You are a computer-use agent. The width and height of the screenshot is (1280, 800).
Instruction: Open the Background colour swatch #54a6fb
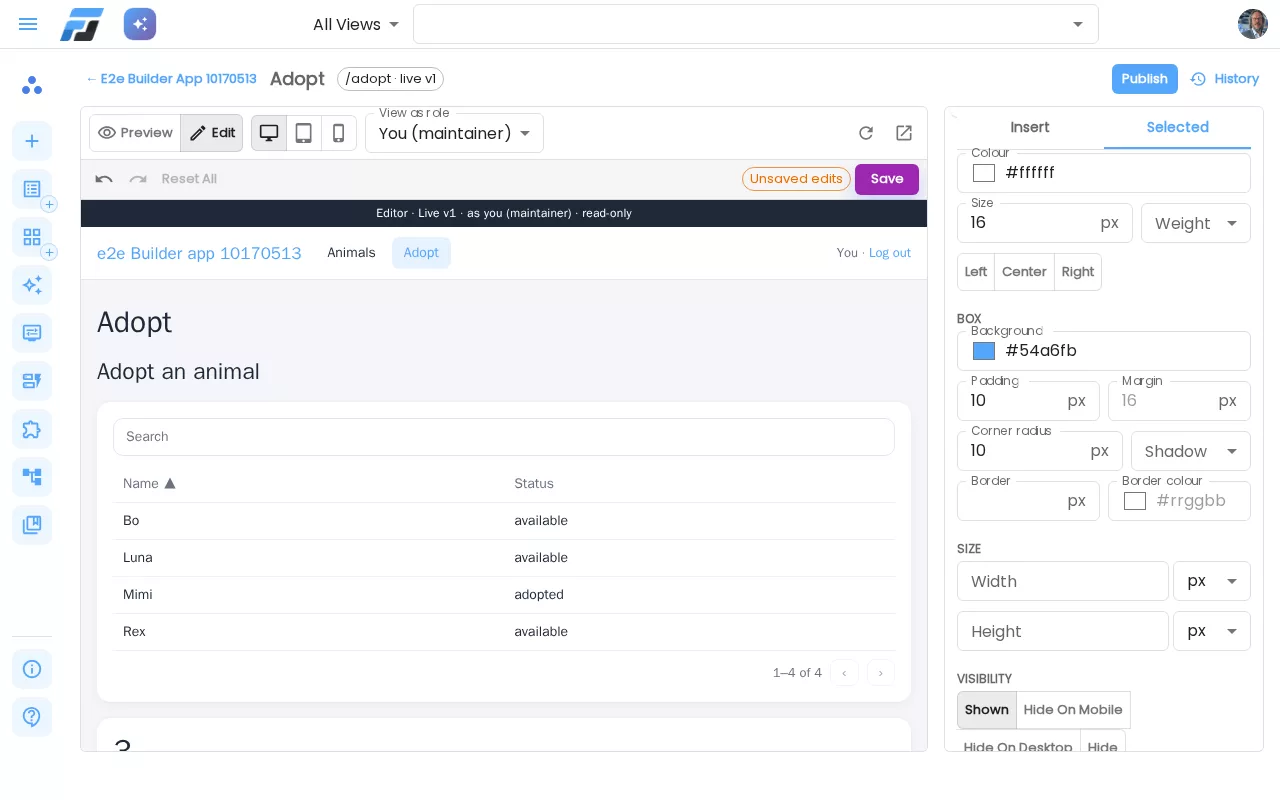[x=984, y=351]
